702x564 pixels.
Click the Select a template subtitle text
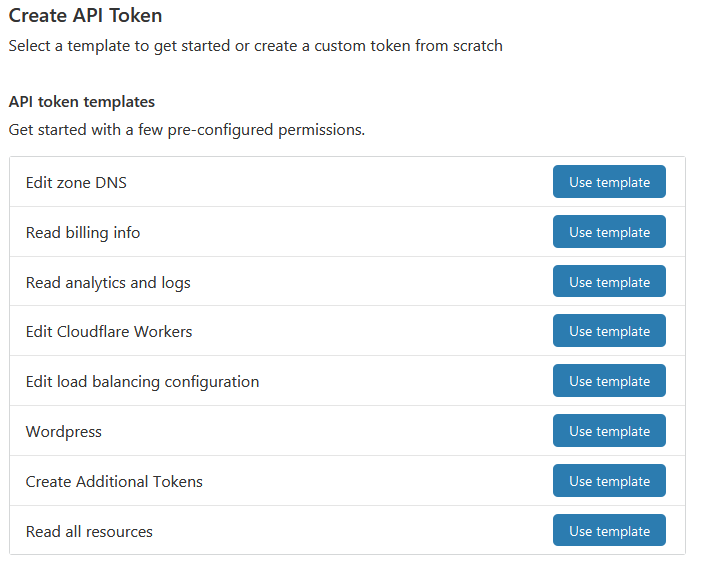[255, 46]
